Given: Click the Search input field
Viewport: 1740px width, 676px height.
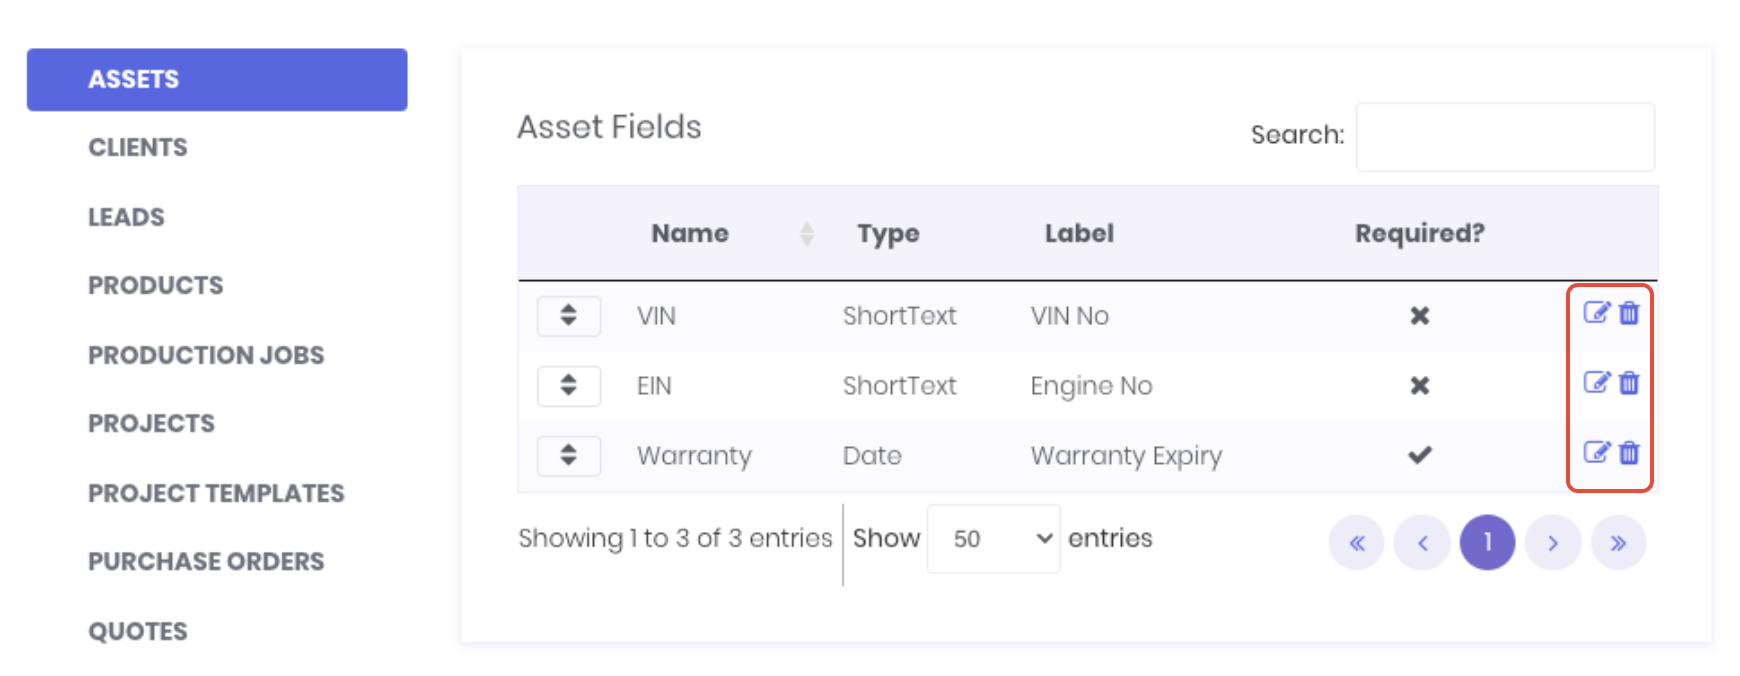Looking at the screenshot, I should [1505, 137].
